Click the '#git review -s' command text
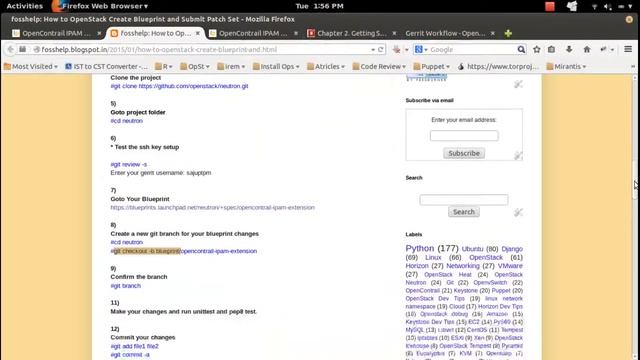This screenshot has height=360, width=640. (129, 164)
